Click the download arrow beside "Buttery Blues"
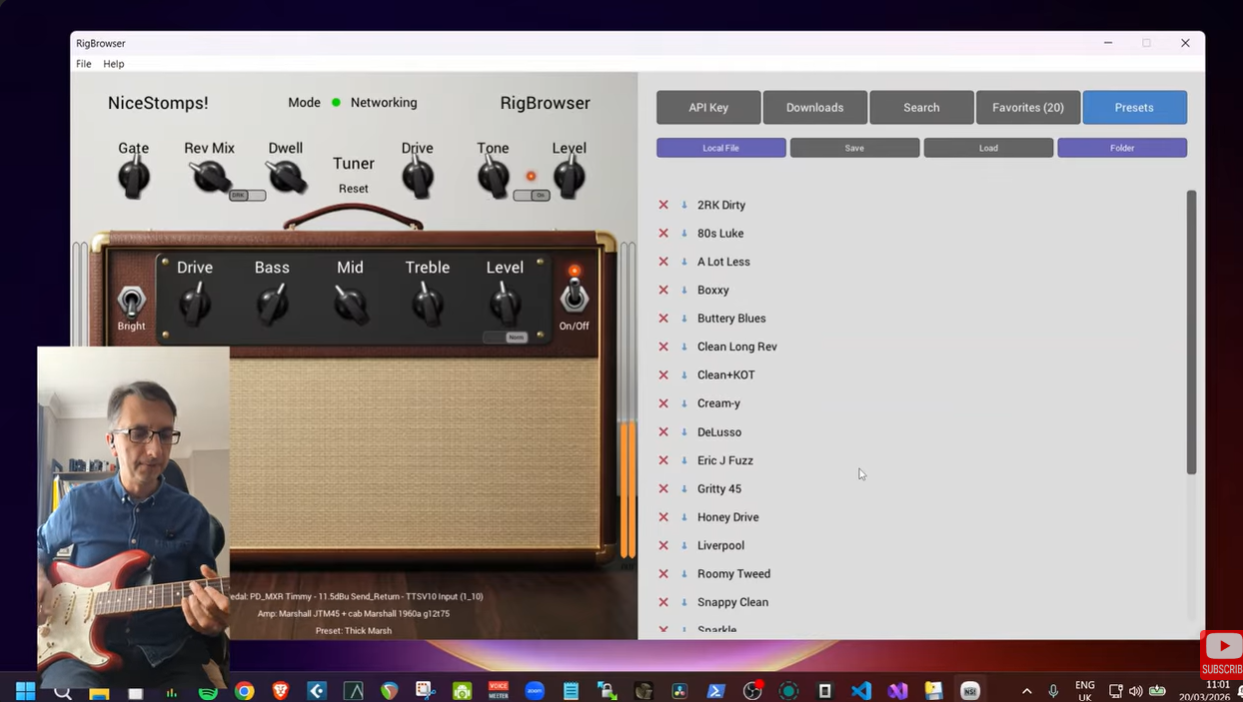This screenshot has width=1243, height=702. (682, 317)
